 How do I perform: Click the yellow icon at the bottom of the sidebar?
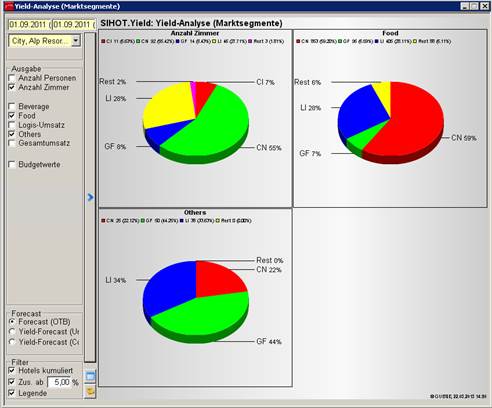(90, 391)
